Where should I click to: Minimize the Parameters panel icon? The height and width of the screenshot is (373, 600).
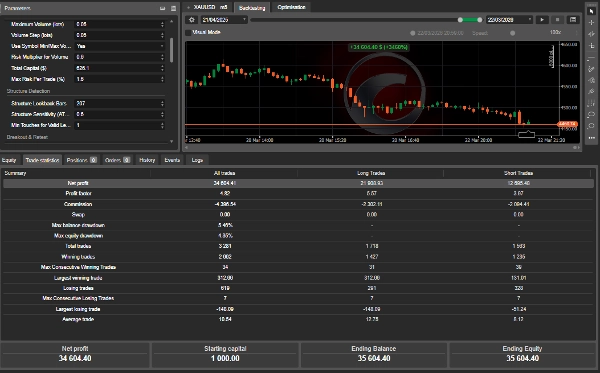(163, 8)
